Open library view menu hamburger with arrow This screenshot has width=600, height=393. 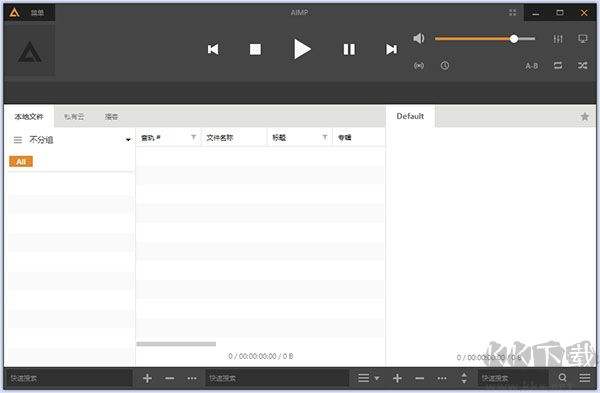pos(368,378)
